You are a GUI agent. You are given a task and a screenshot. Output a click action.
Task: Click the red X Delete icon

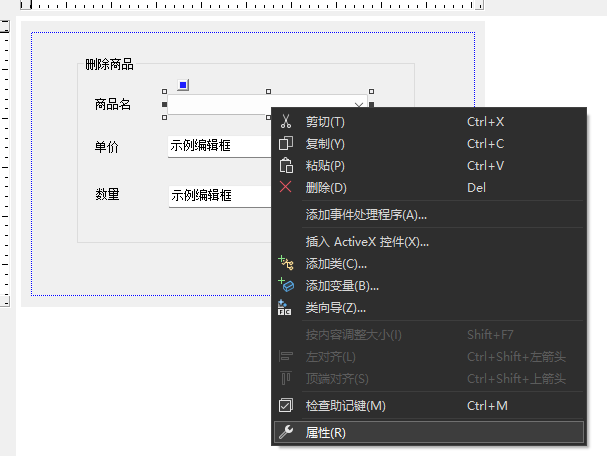[x=286, y=187]
